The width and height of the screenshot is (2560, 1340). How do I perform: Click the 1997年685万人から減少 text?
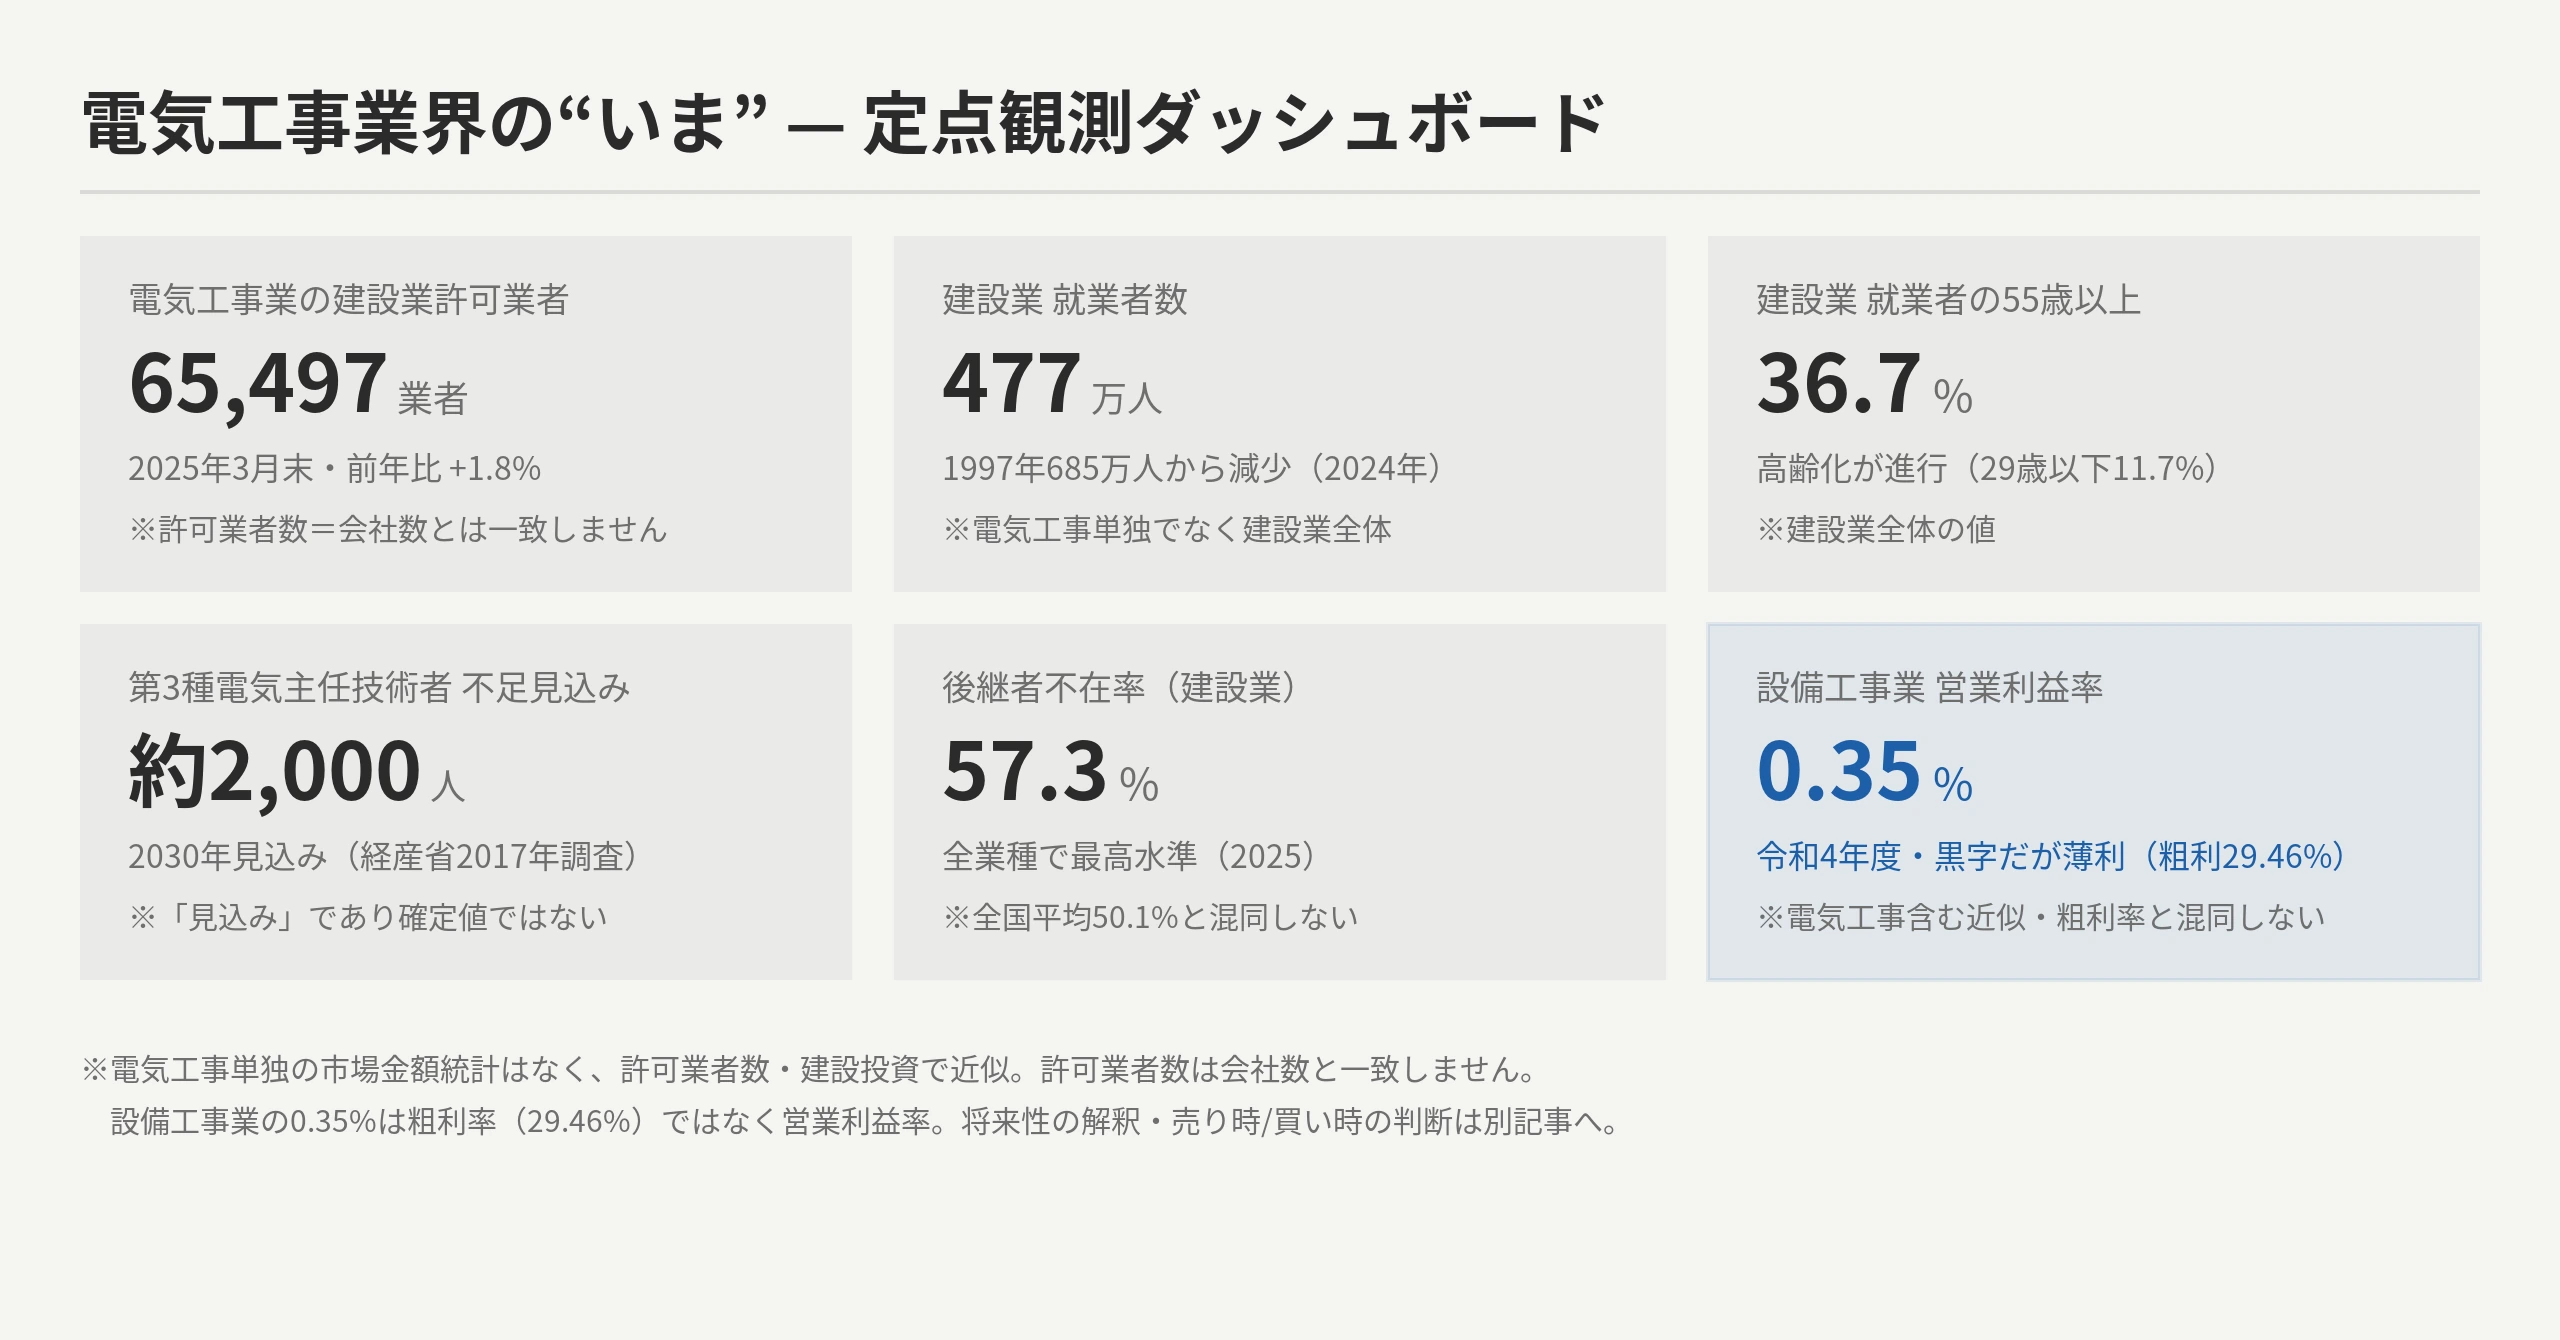pos(1117,469)
